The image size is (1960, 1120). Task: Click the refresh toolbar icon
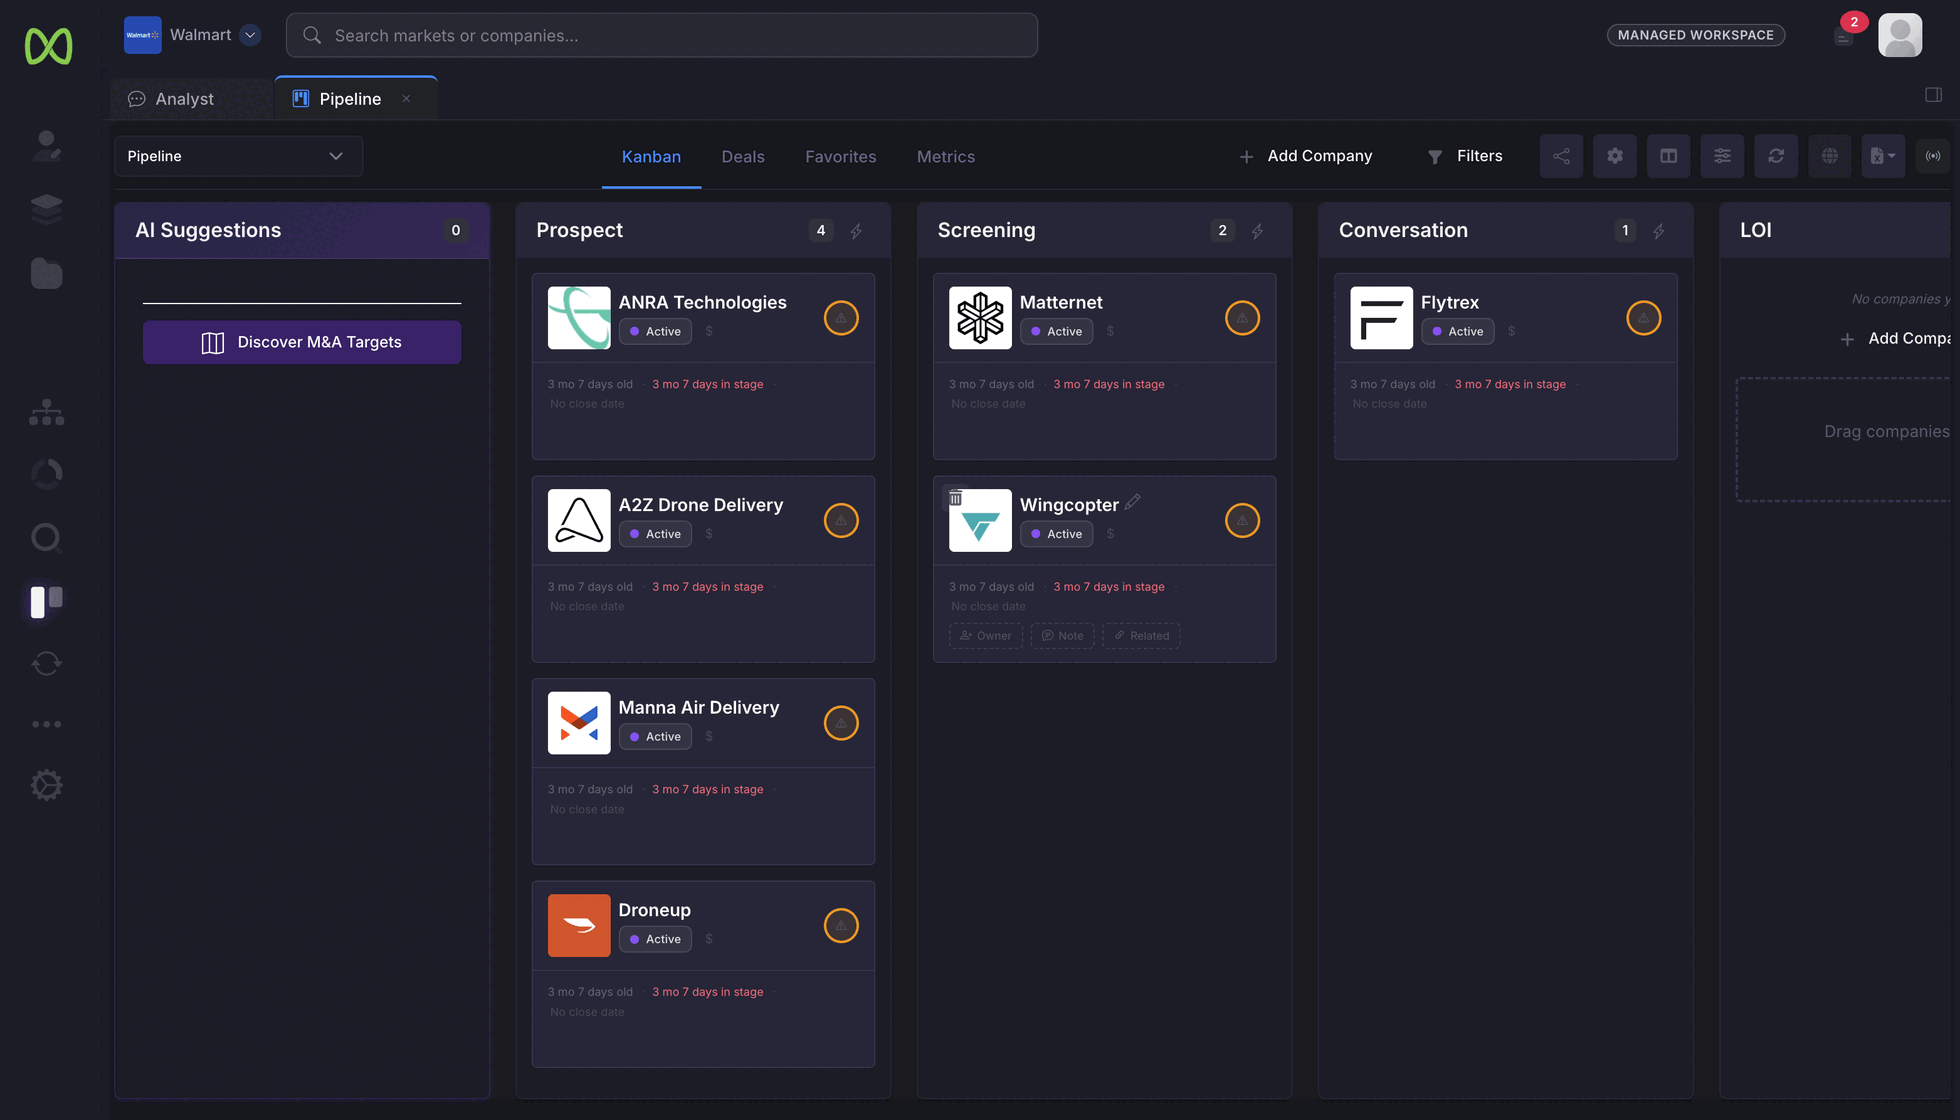(1776, 156)
